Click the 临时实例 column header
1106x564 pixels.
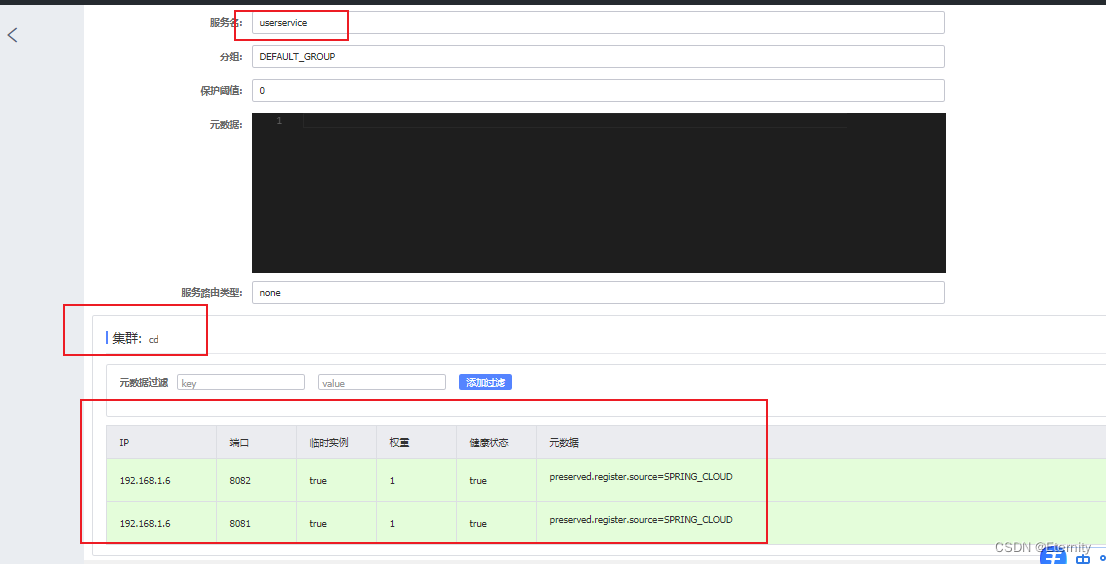coord(329,443)
